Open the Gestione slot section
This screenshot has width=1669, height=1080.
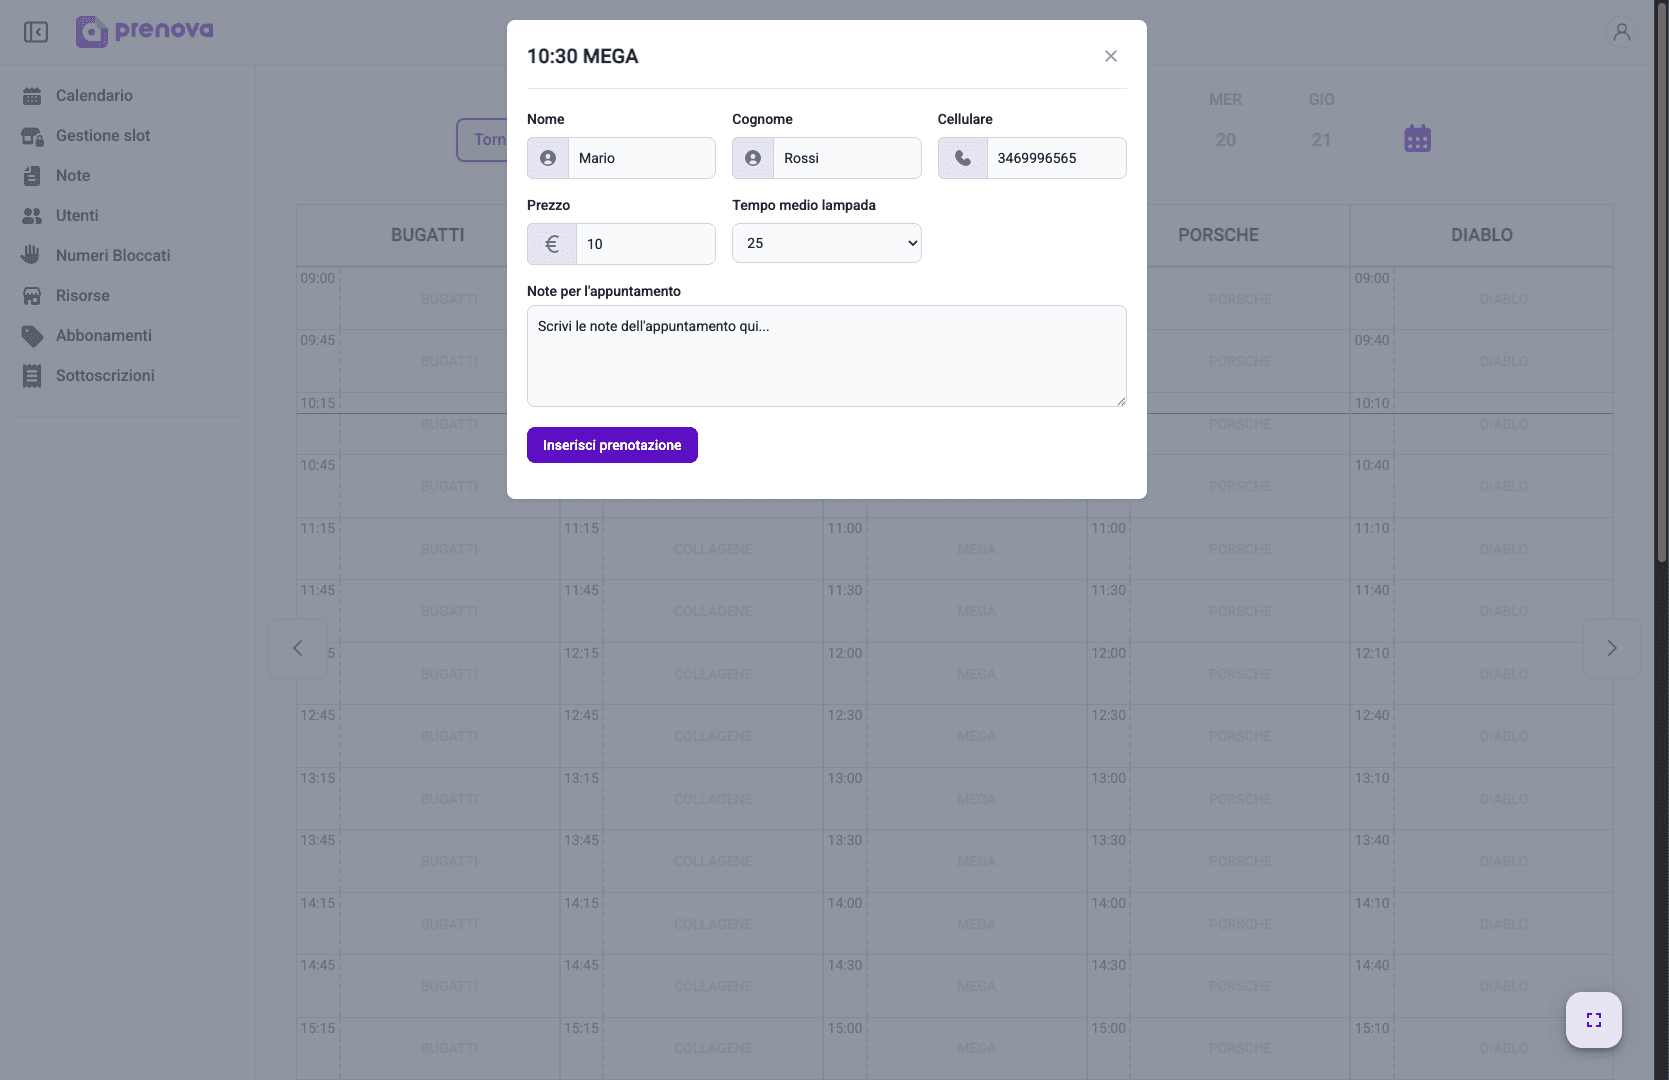pos(102,135)
